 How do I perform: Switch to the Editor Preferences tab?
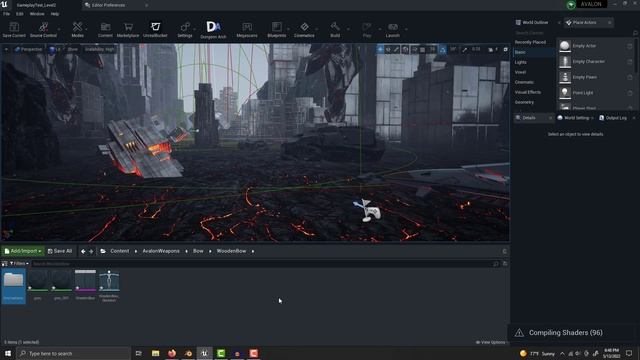point(108,5)
